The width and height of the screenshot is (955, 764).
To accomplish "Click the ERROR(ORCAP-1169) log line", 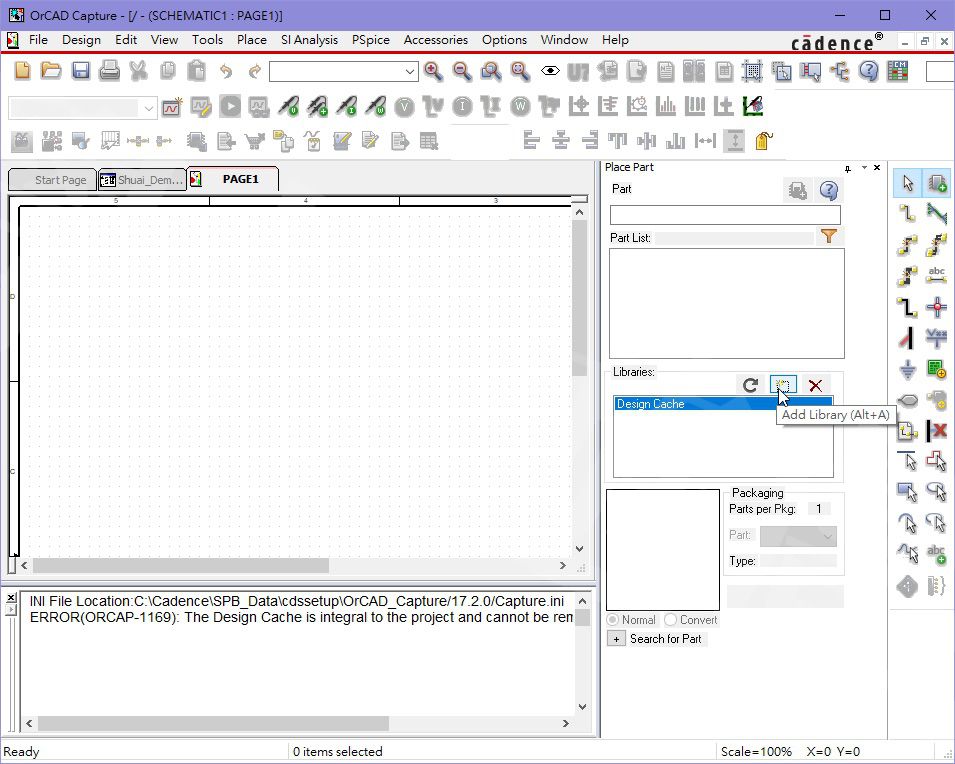I will click(x=301, y=617).
